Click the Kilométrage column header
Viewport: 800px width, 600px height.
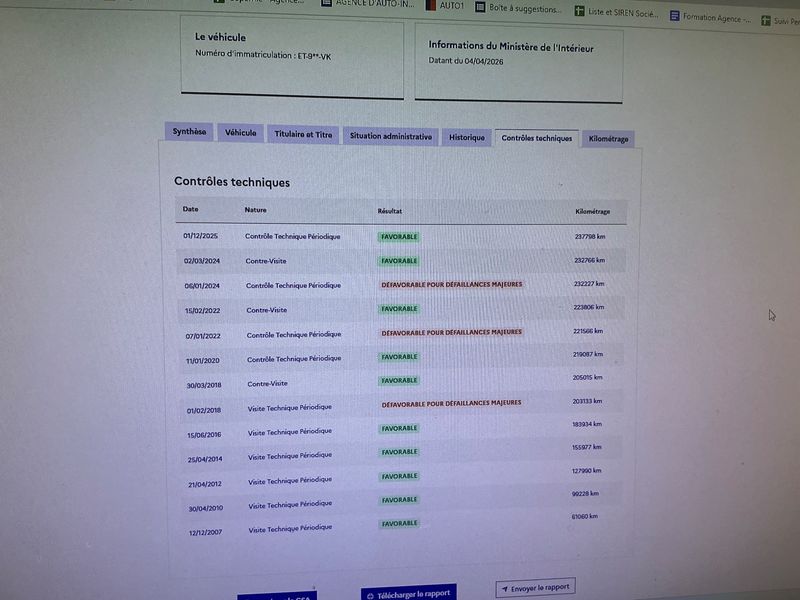tap(592, 211)
